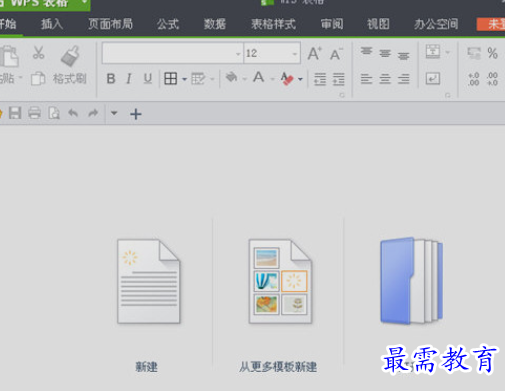The width and height of the screenshot is (505, 391).
Task: Toggle Underline formatting
Action: tap(148, 79)
